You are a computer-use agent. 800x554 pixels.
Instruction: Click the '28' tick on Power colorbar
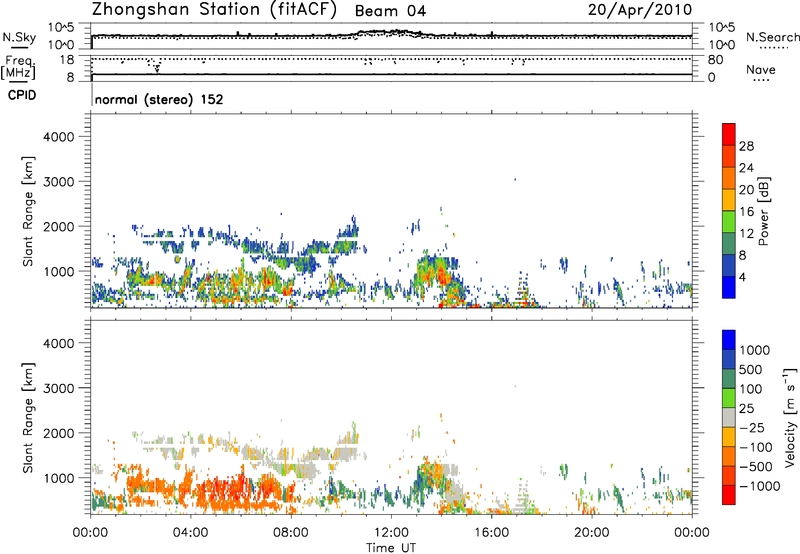coord(746,146)
